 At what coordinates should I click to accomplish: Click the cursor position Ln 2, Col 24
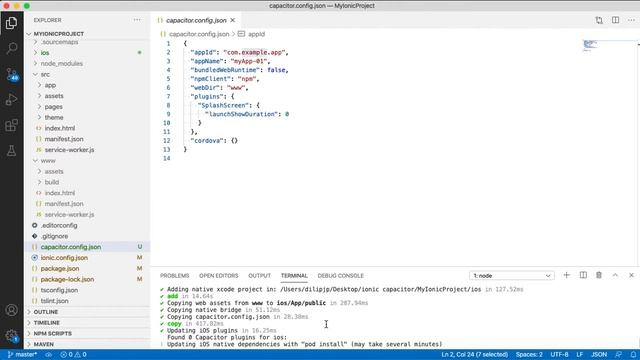(474, 355)
